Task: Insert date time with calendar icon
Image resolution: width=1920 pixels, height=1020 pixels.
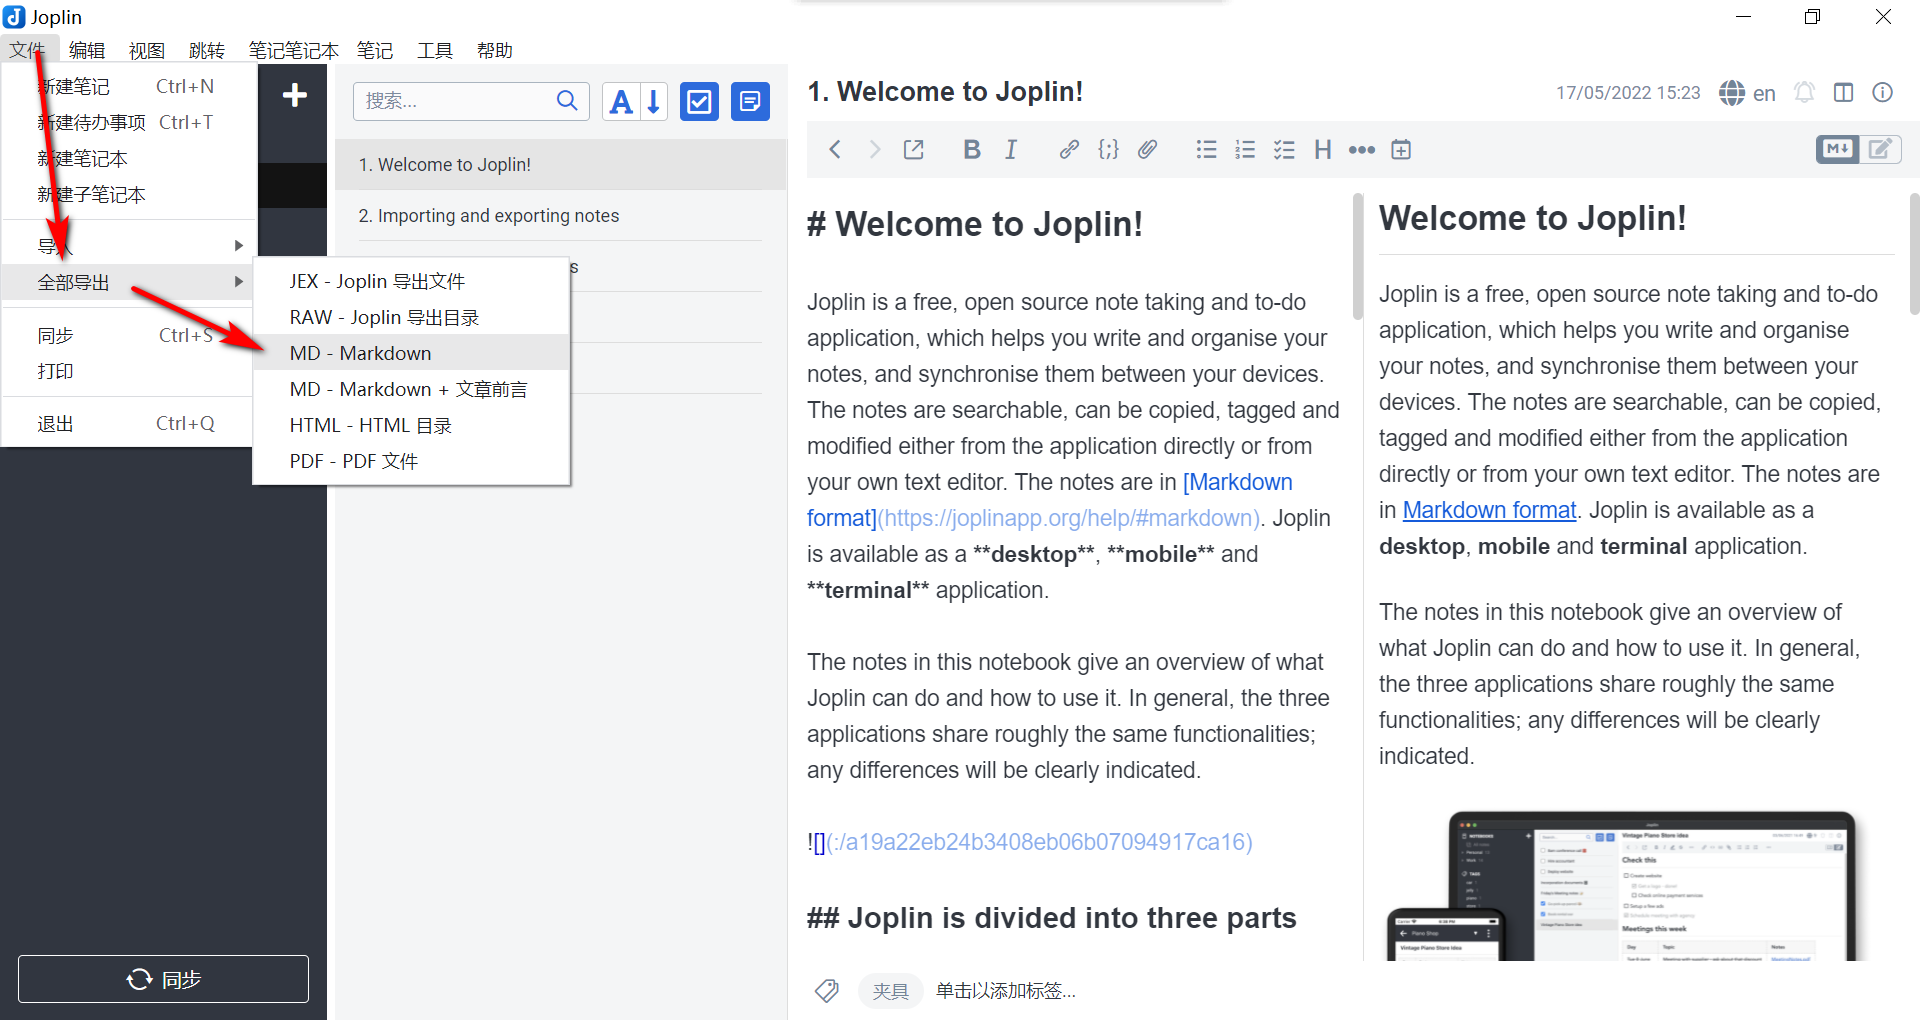Action: pos(1401,150)
